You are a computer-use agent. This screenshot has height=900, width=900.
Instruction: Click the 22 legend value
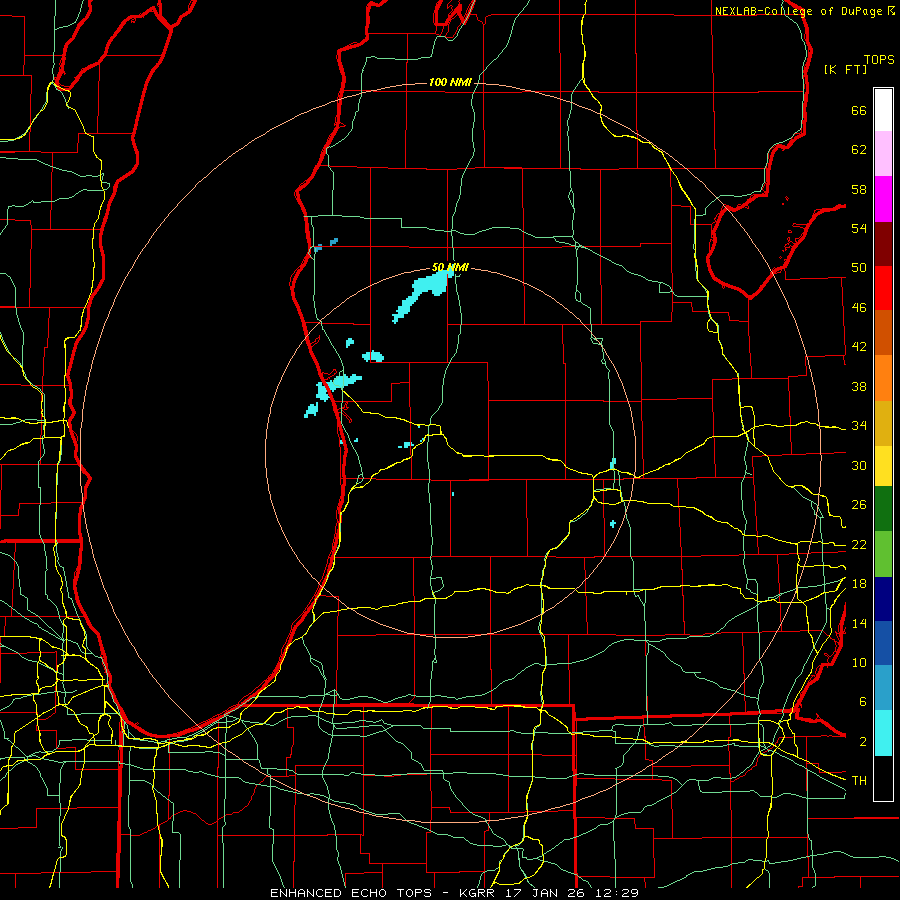coord(859,544)
